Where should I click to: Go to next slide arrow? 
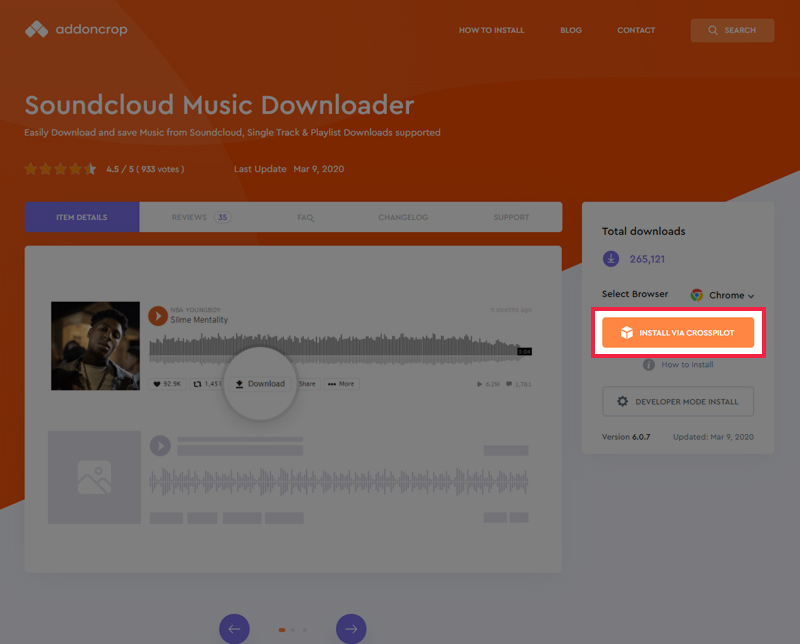coord(351,629)
